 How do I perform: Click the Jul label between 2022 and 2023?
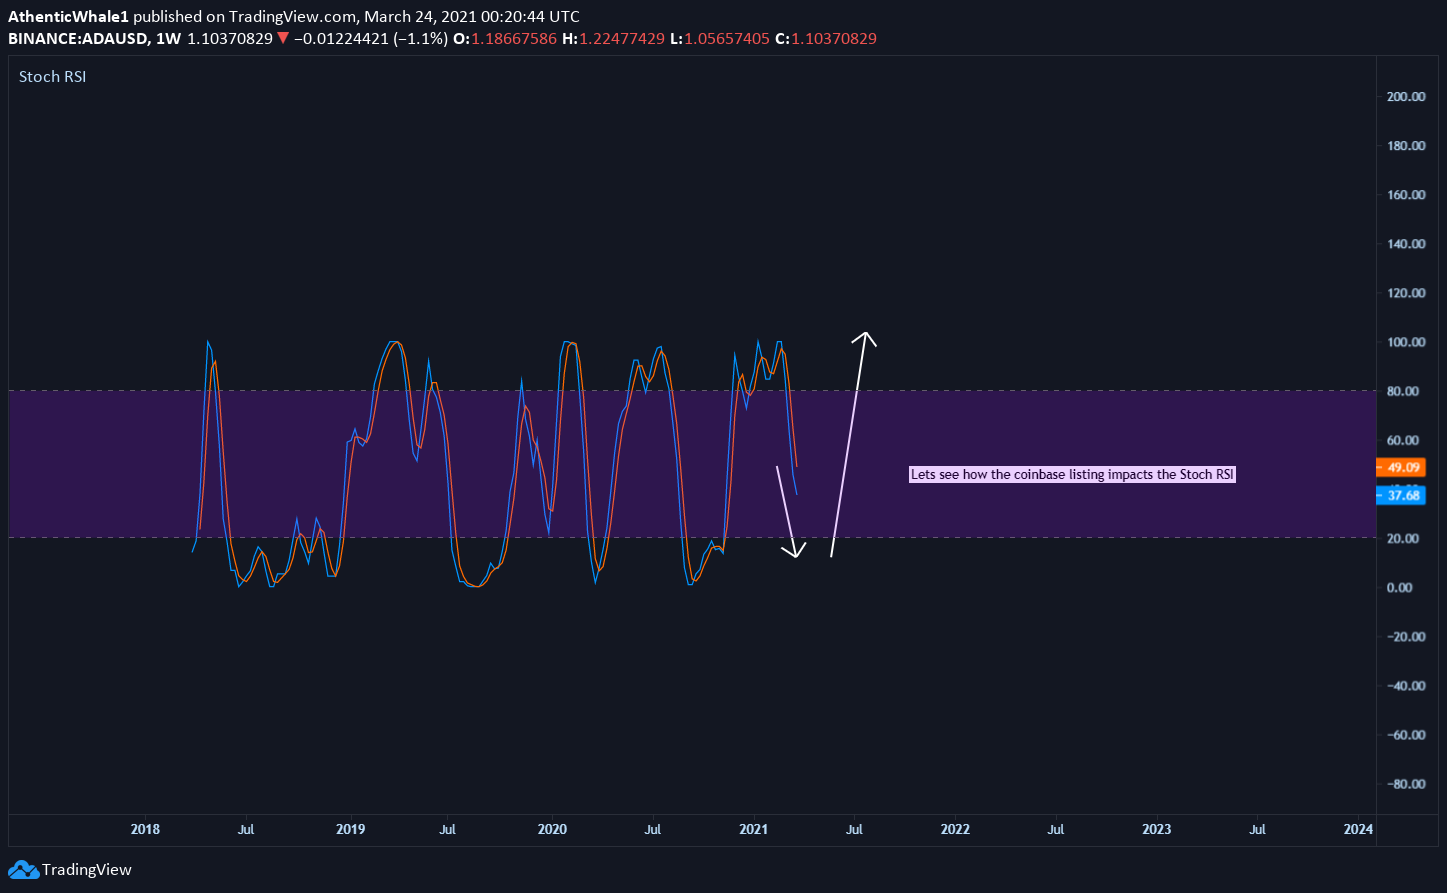tap(1056, 829)
